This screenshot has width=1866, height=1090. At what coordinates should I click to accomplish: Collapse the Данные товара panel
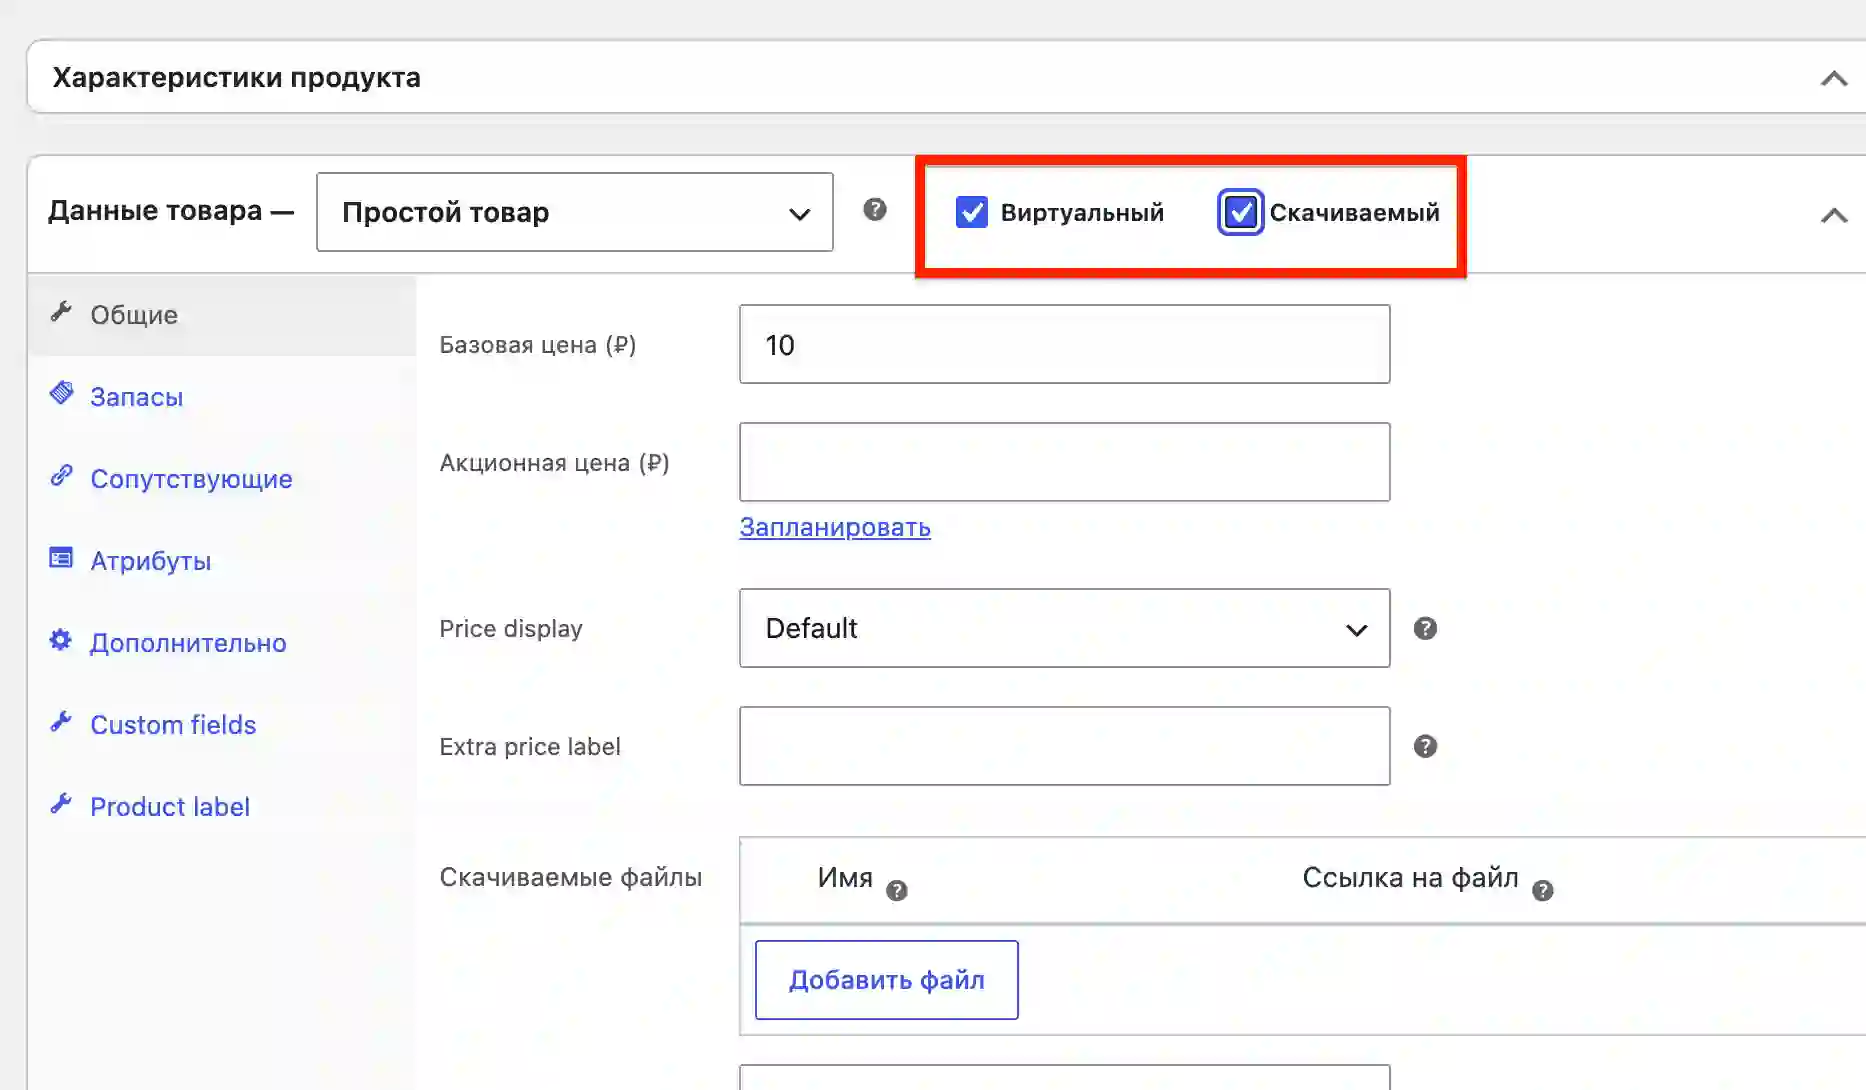click(x=1834, y=215)
